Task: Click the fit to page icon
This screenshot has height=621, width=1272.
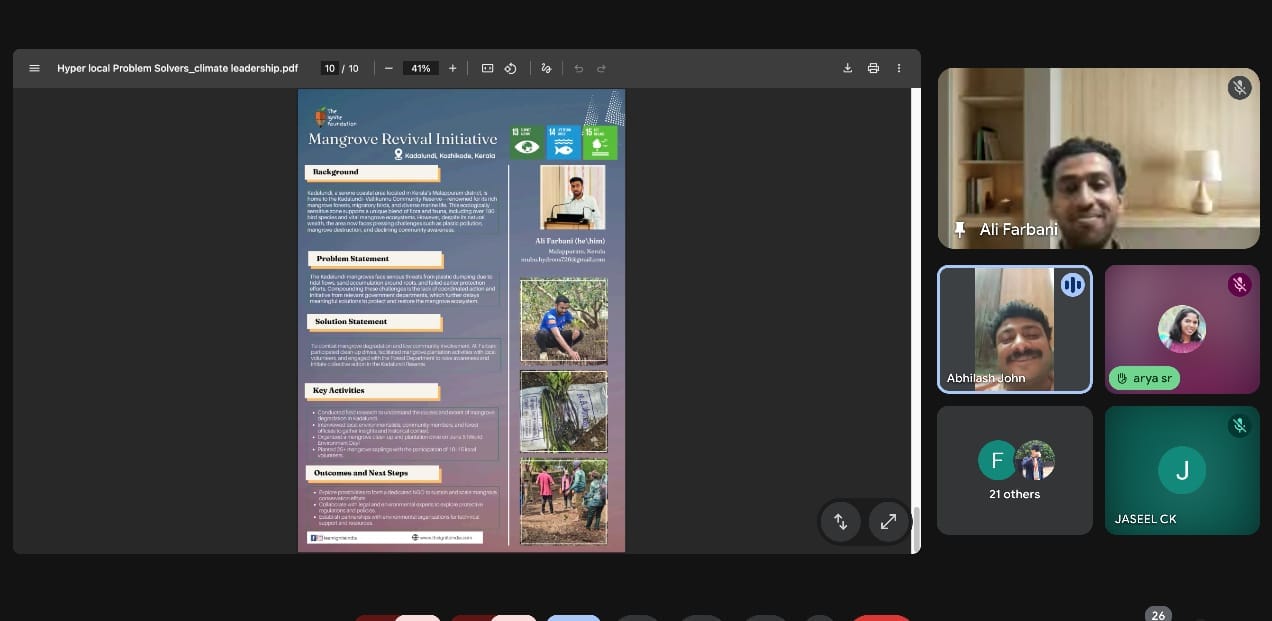Action: pos(487,68)
